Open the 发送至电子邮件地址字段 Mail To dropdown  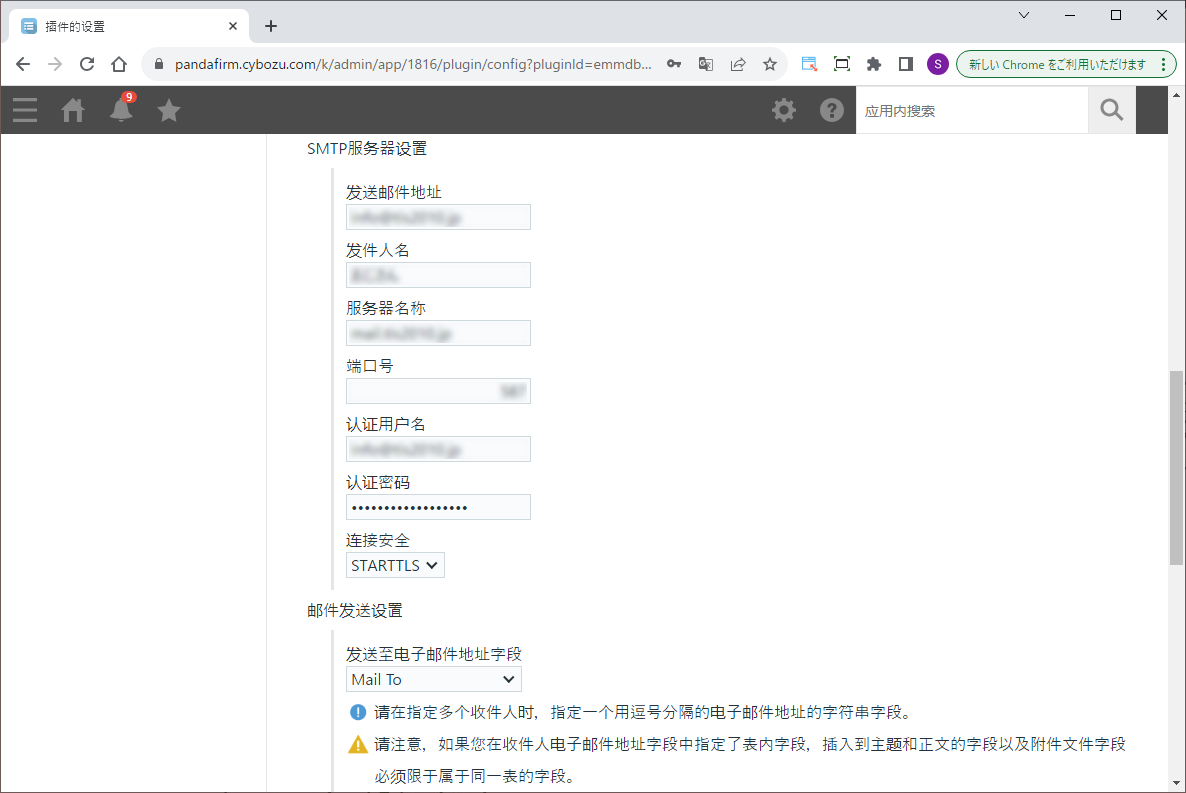pyautogui.click(x=434, y=680)
